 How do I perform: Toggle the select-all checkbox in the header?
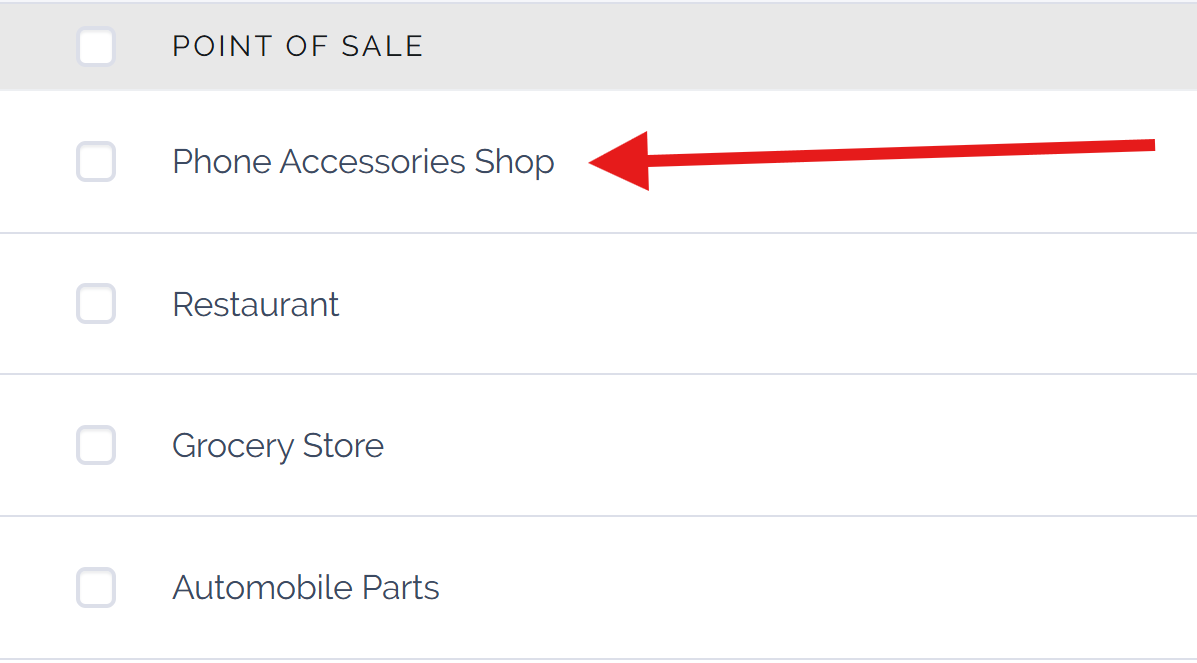tap(96, 47)
